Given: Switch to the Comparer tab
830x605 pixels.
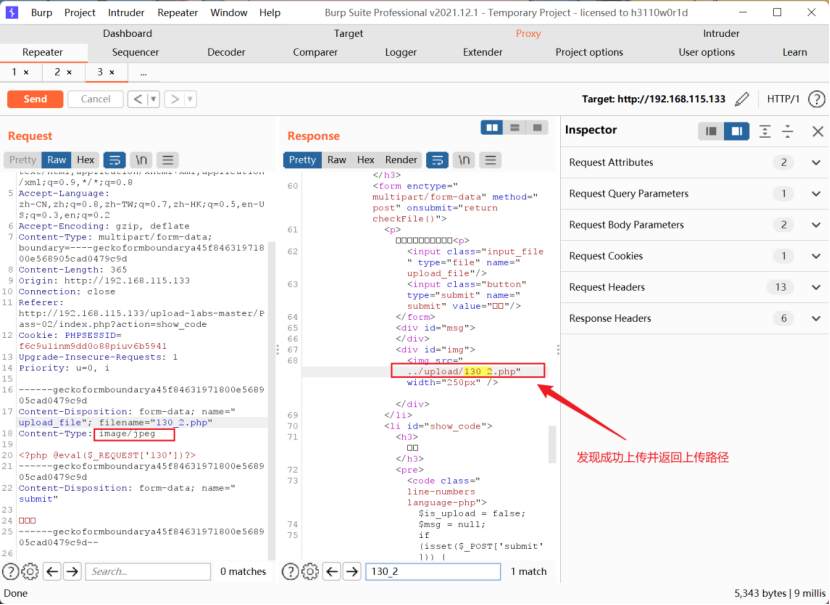Looking at the screenshot, I should click(315, 52).
